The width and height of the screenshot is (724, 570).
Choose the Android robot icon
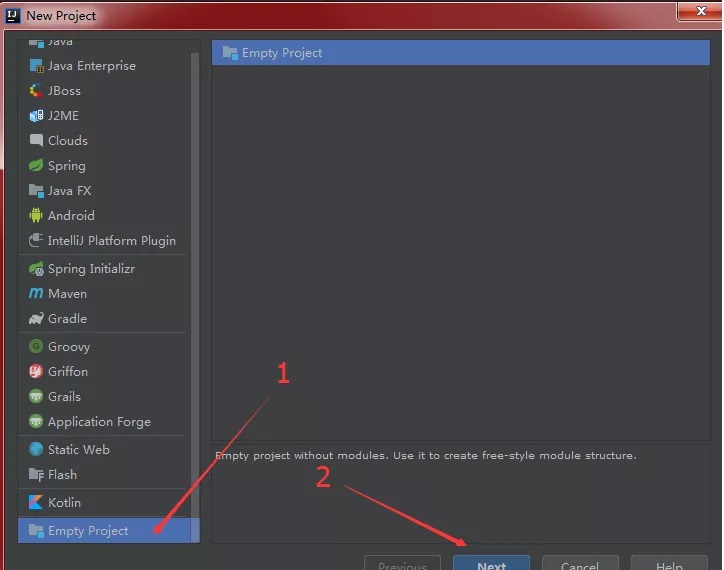pos(36,215)
